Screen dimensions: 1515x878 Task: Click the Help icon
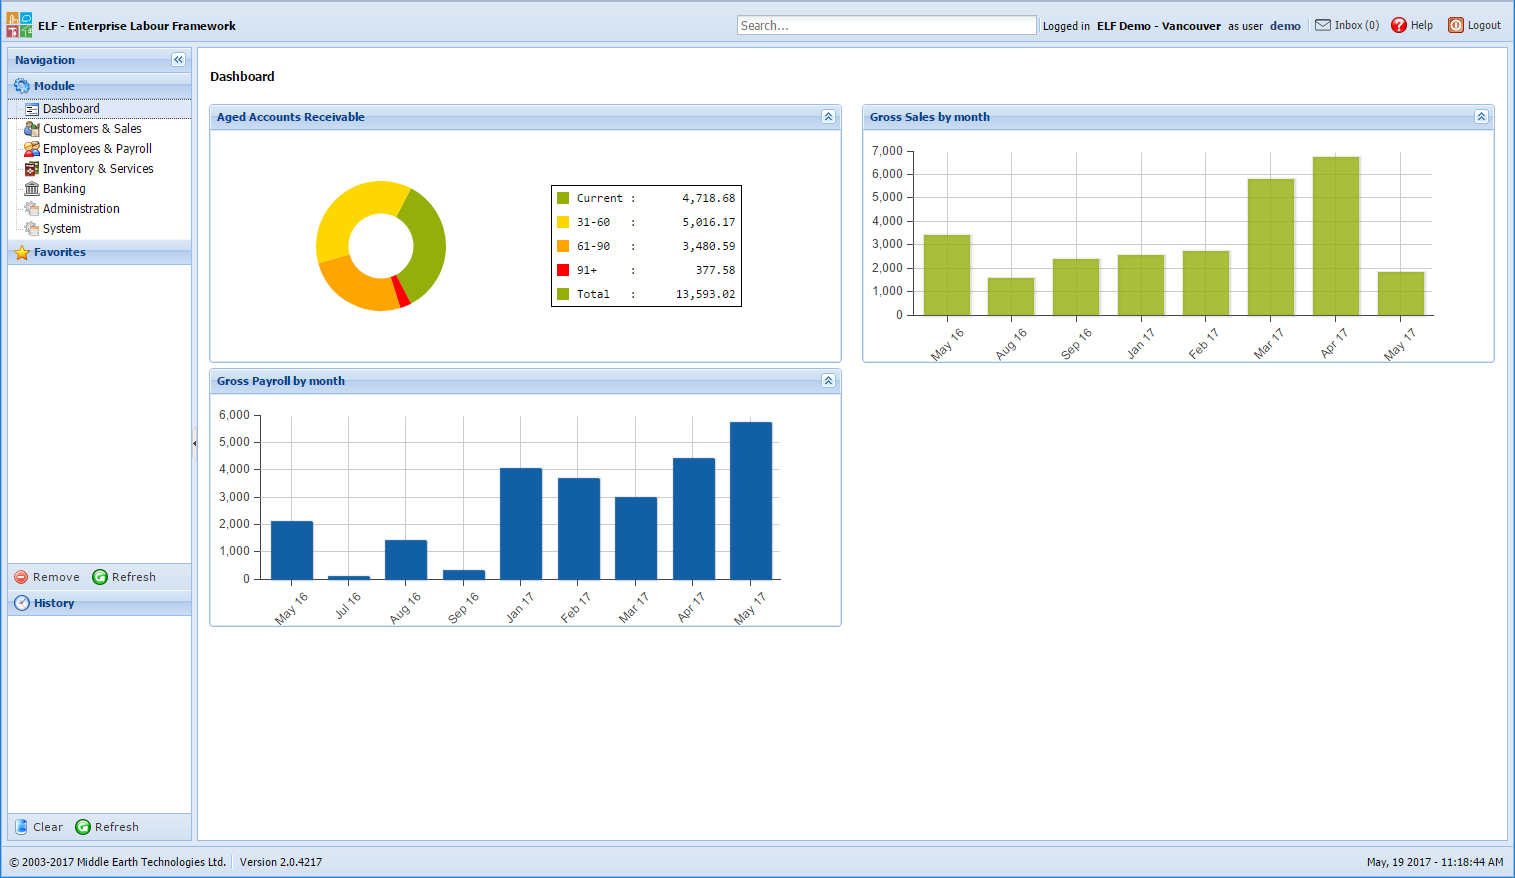coord(1399,25)
